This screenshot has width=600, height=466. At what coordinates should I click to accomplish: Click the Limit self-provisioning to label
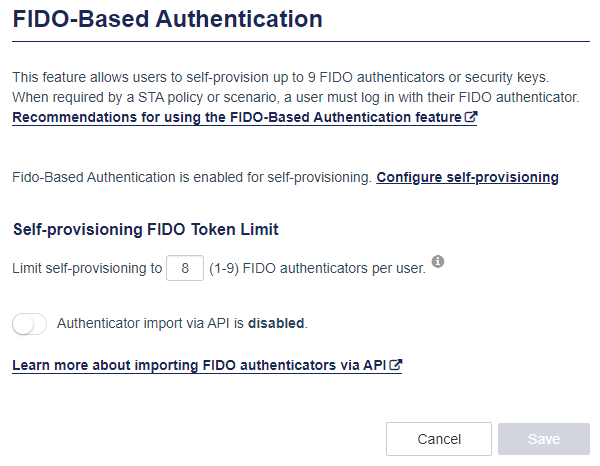pos(87,268)
